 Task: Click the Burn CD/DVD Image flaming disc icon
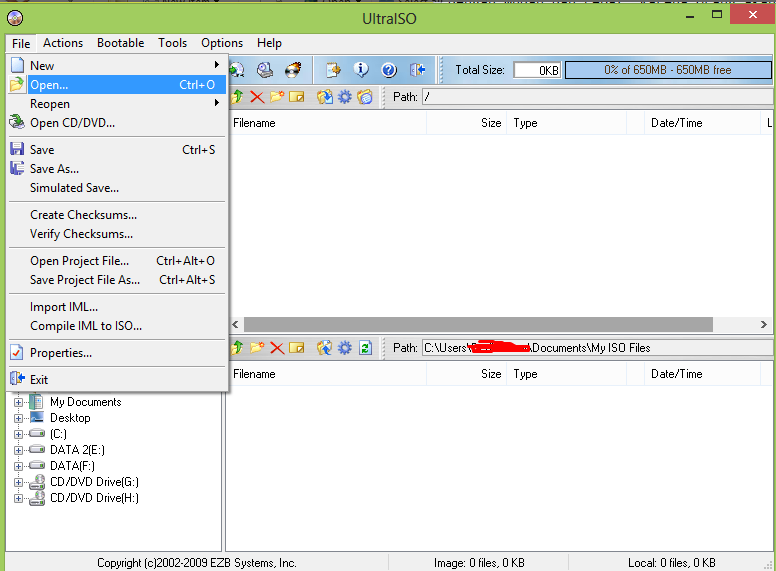click(x=293, y=70)
